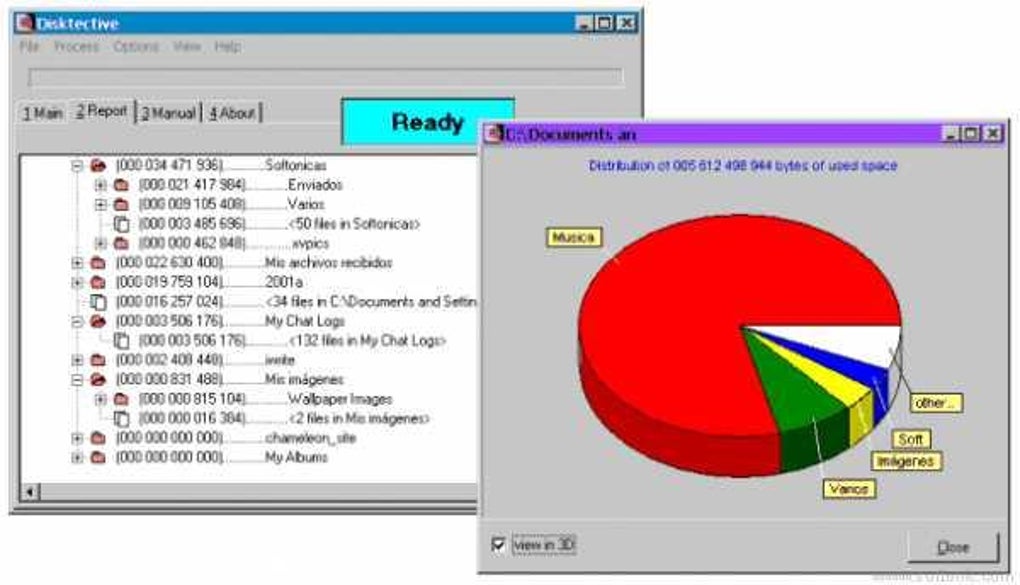The image size is (1020, 585).
Task: Click the left arrow of the horizontal scrollbar
Action: pyautogui.click(x=30, y=492)
